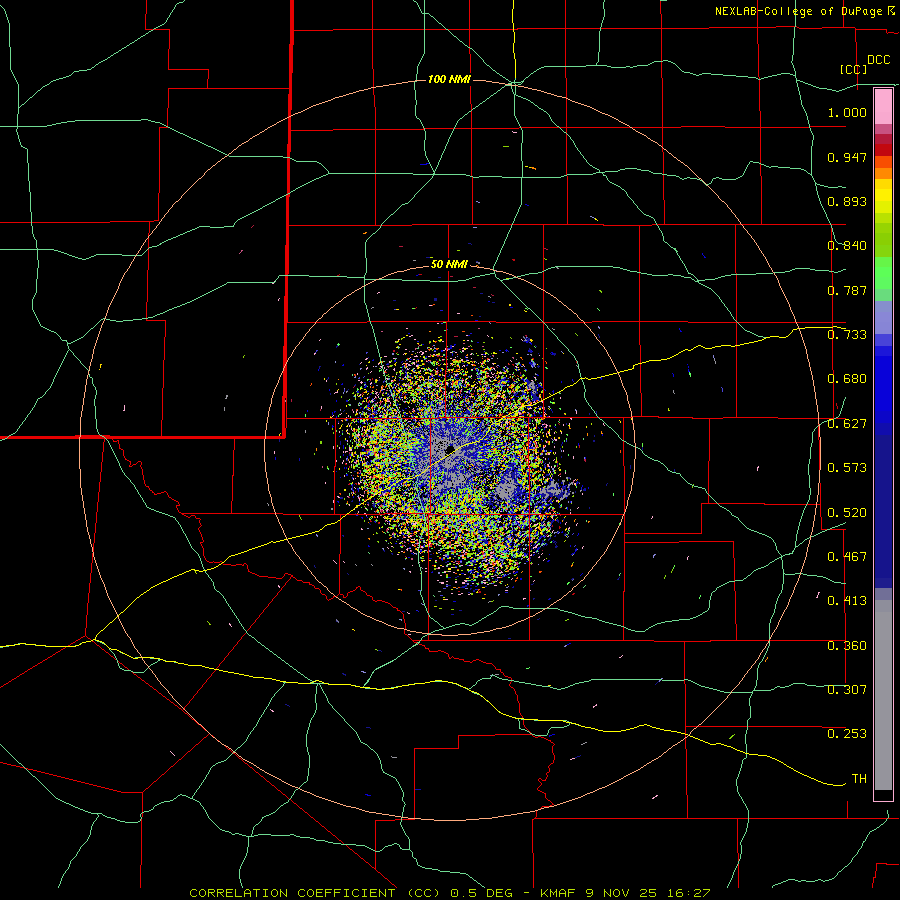Click the 100 NMI range ring label
The height and width of the screenshot is (900, 900).
[449, 79]
